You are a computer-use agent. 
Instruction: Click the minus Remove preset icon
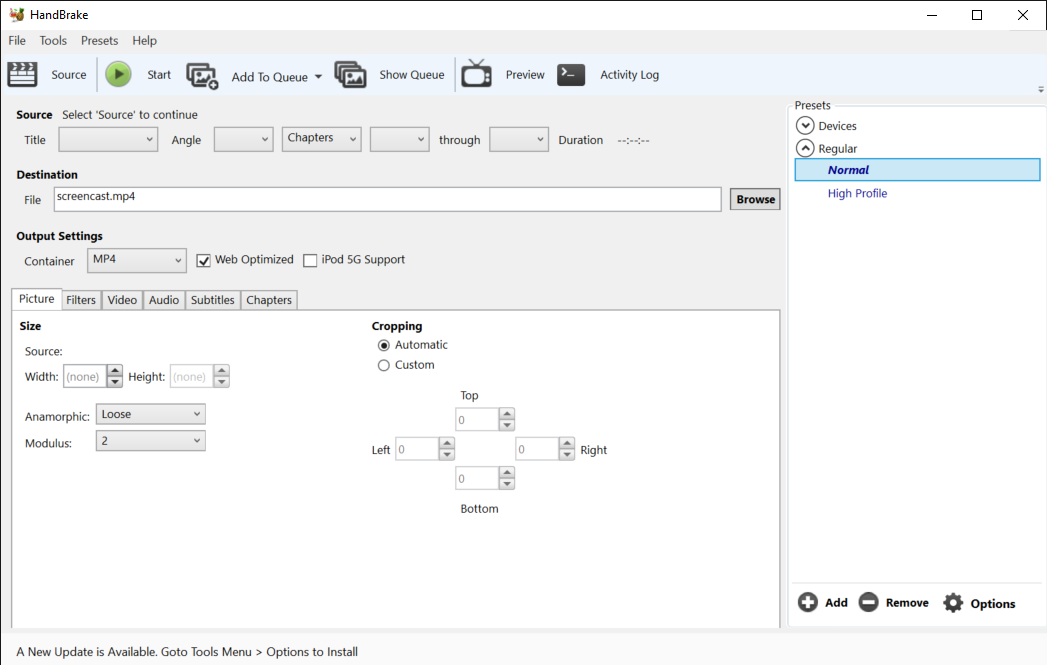pos(868,602)
